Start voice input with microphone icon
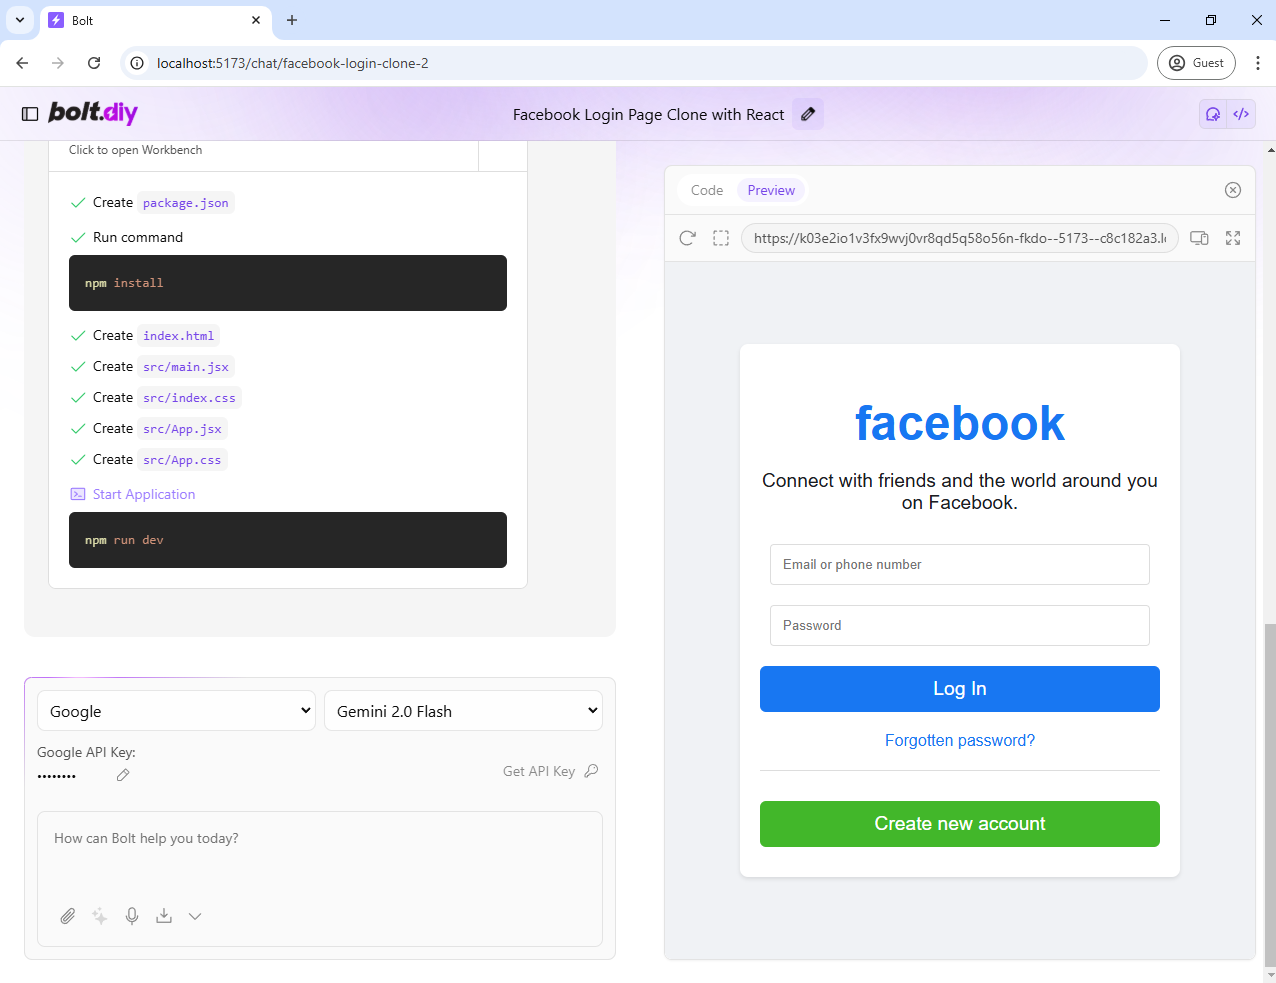1276x983 pixels. [132, 916]
